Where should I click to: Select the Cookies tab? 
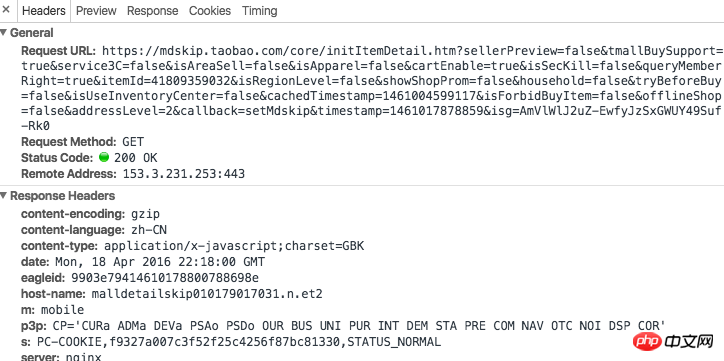pos(210,11)
